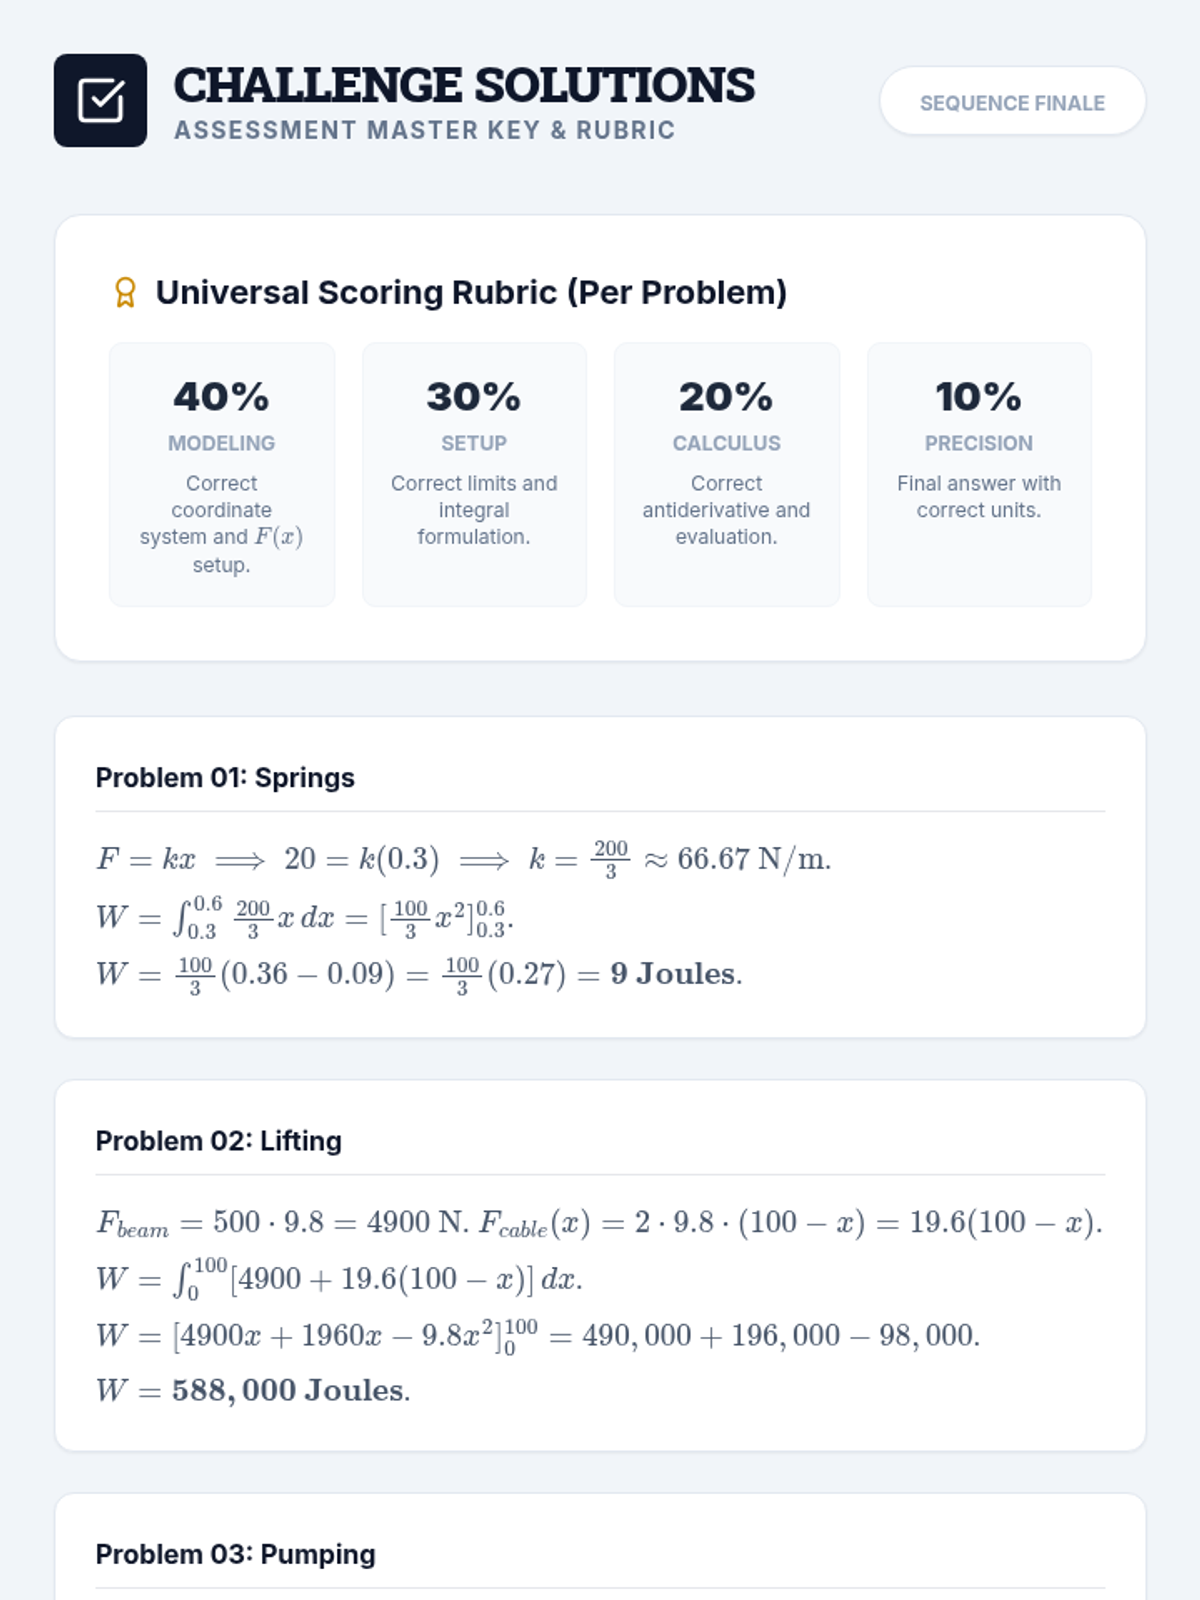The width and height of the screenshot is (1200, 1600).
Task: Select the 20% Calculus rubric card
Action: (727, 474)
